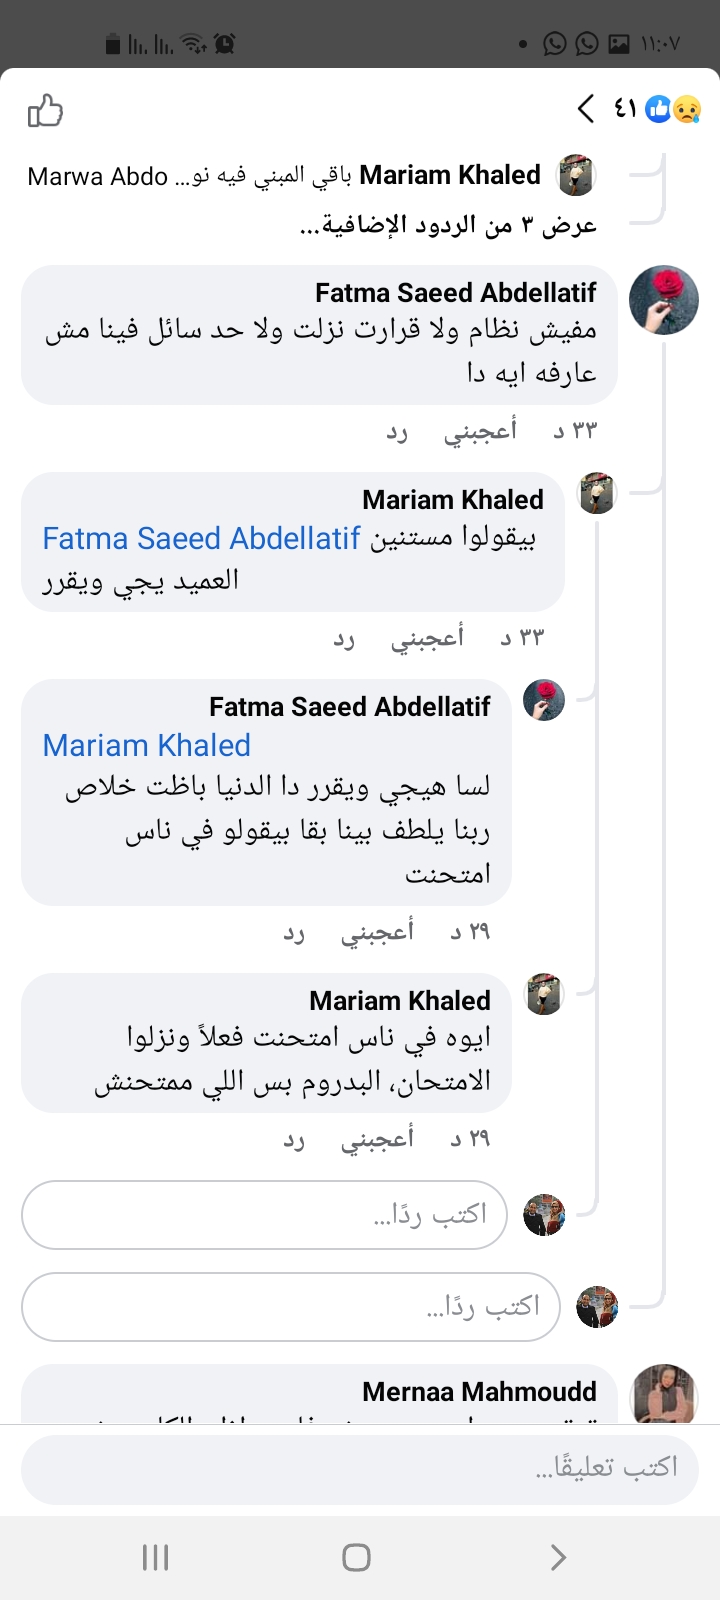
Task: Tap the Fatma Saeed Abdellatif mention in blue
Action: point(200,538)
